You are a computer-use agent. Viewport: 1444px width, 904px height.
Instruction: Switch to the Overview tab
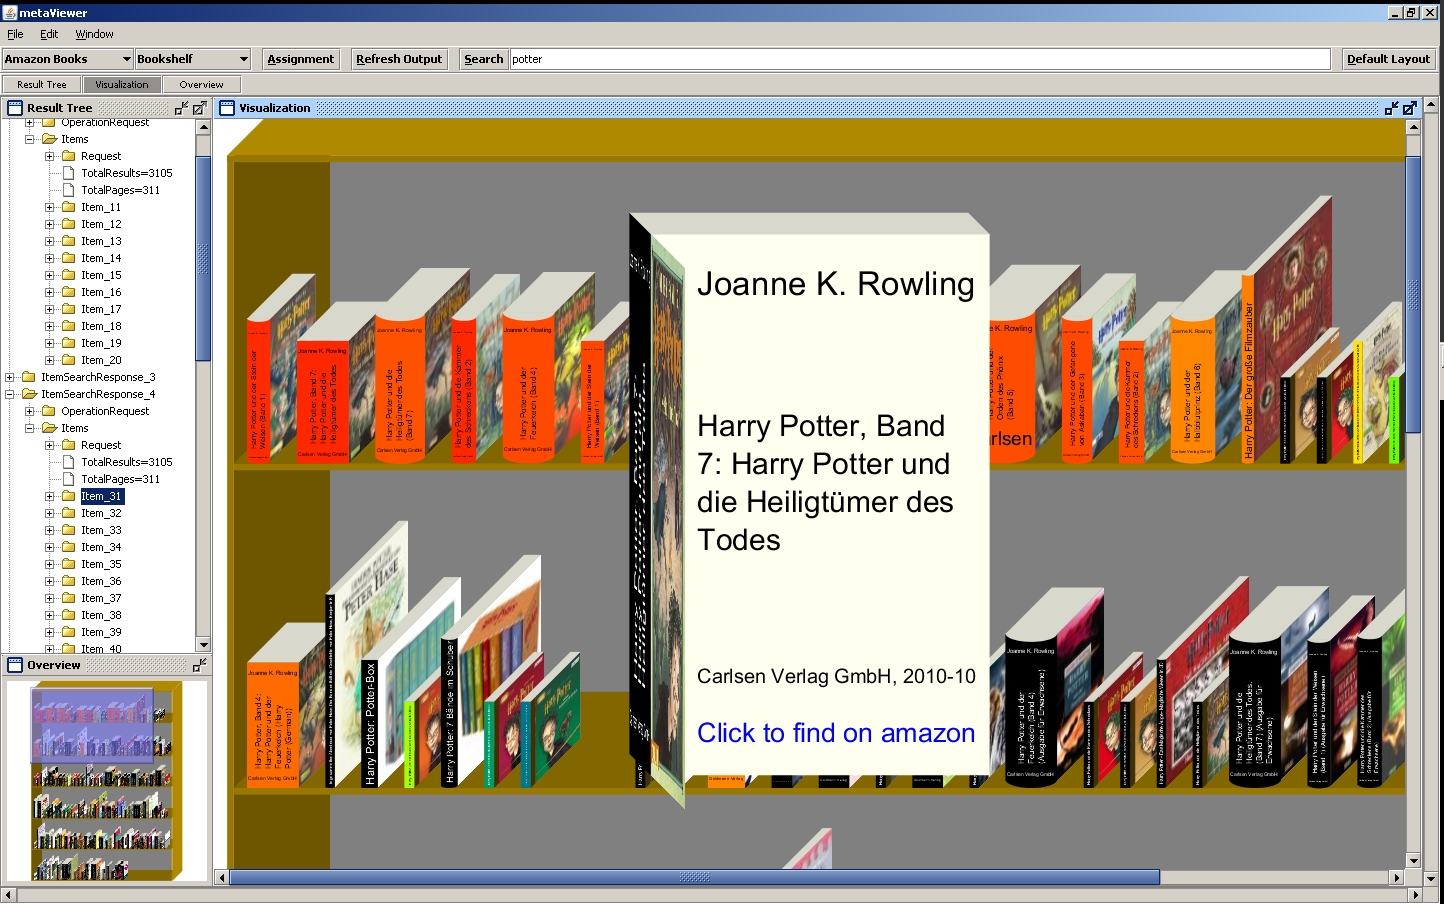(201, 85)
